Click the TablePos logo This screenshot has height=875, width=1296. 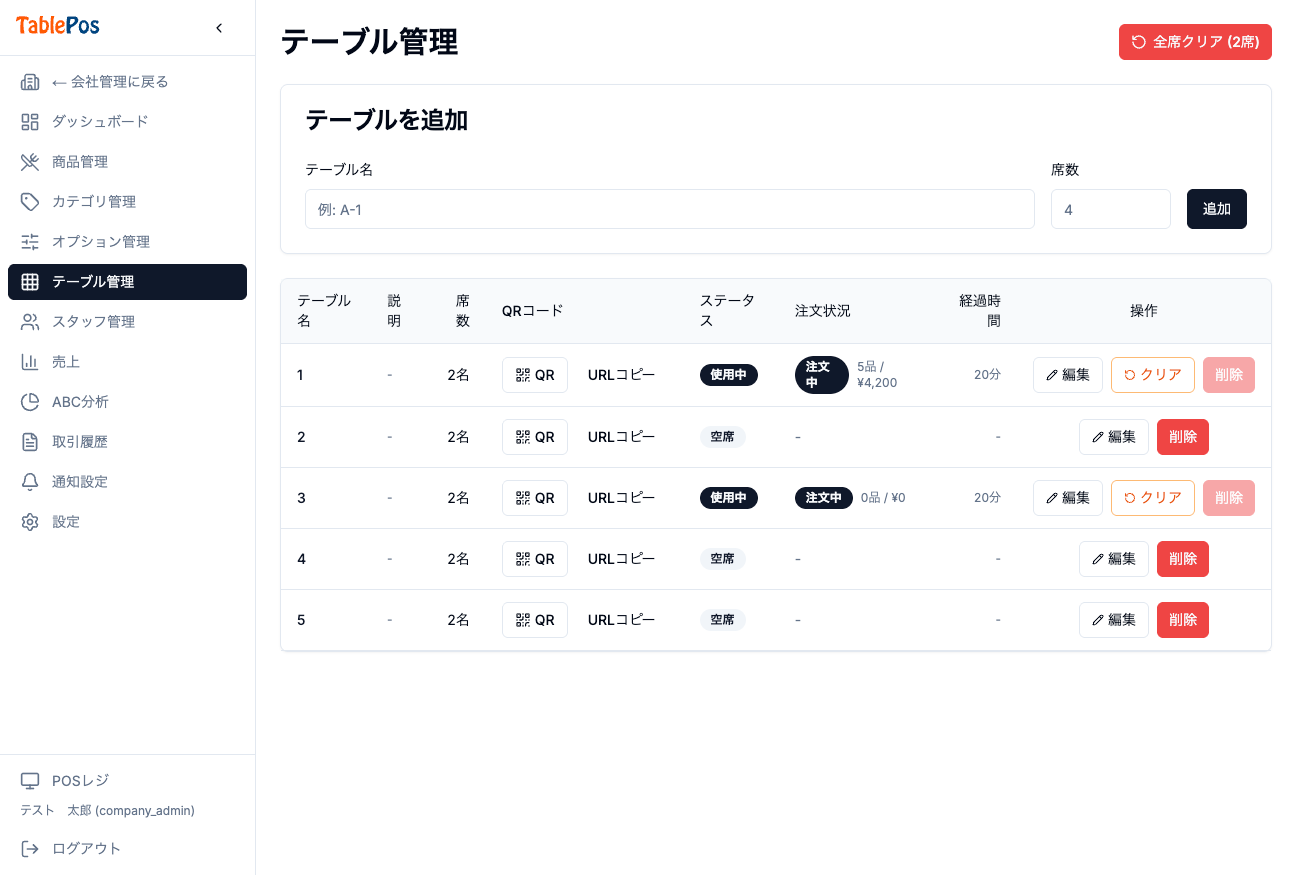pos(58,26)
